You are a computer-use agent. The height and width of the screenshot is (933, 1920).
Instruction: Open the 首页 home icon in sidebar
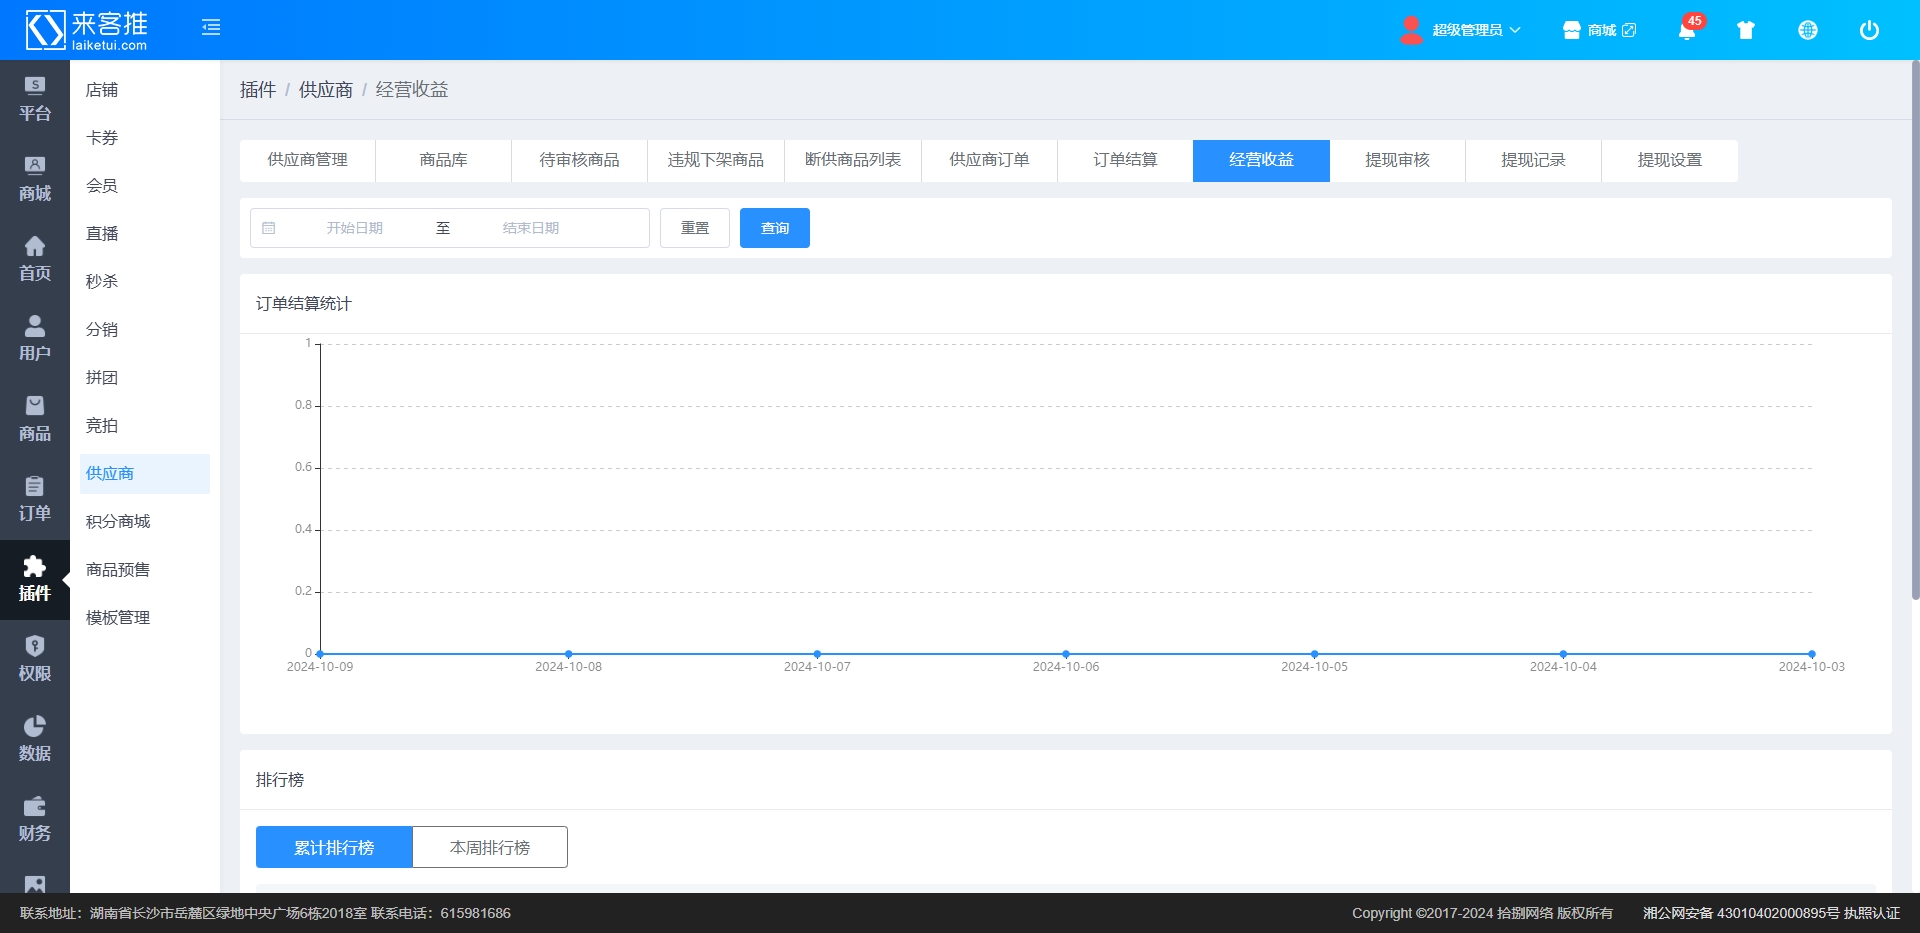35,258
